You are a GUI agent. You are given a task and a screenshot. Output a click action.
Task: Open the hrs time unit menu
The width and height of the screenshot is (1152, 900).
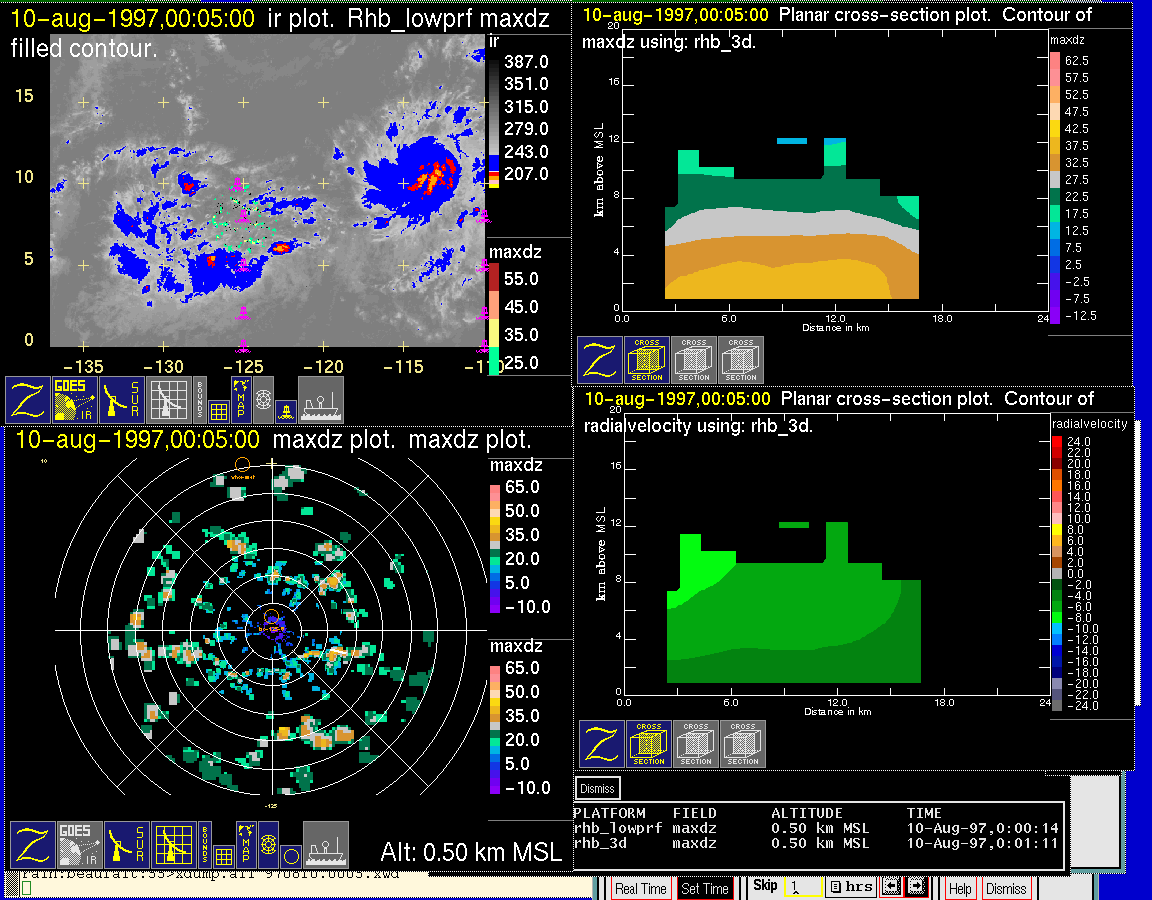[850, 887]
